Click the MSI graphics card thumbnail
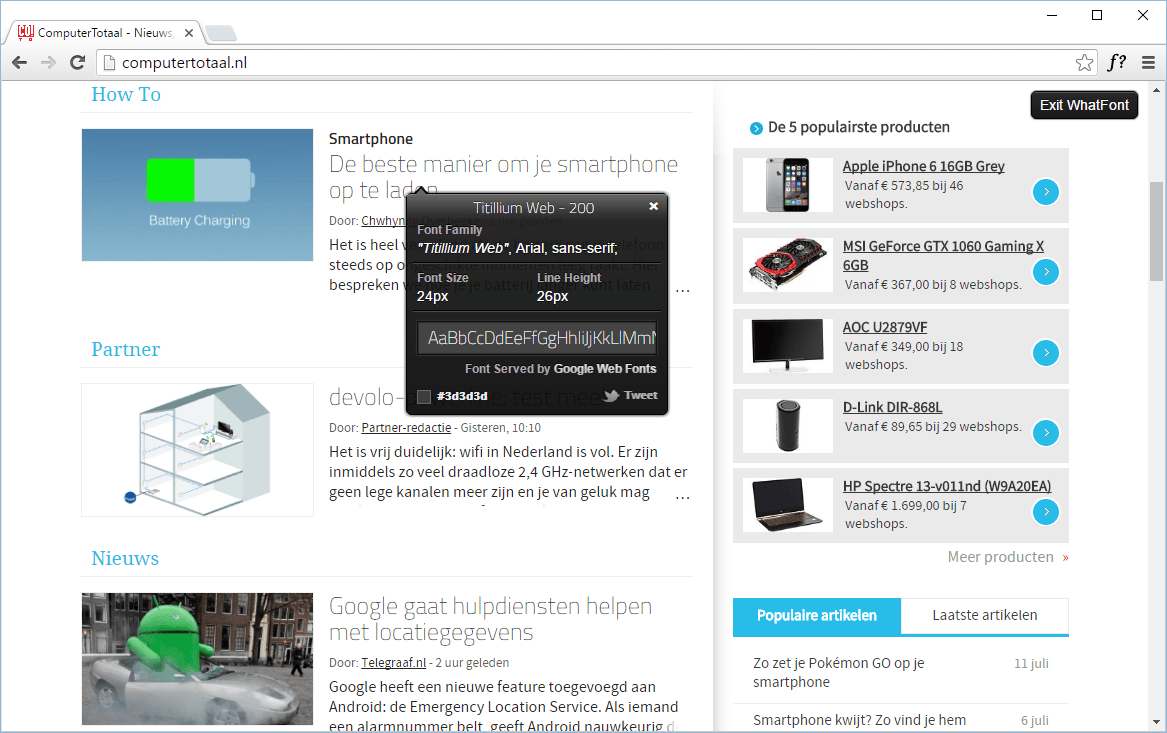1167x733 pixels. point(787,265)
